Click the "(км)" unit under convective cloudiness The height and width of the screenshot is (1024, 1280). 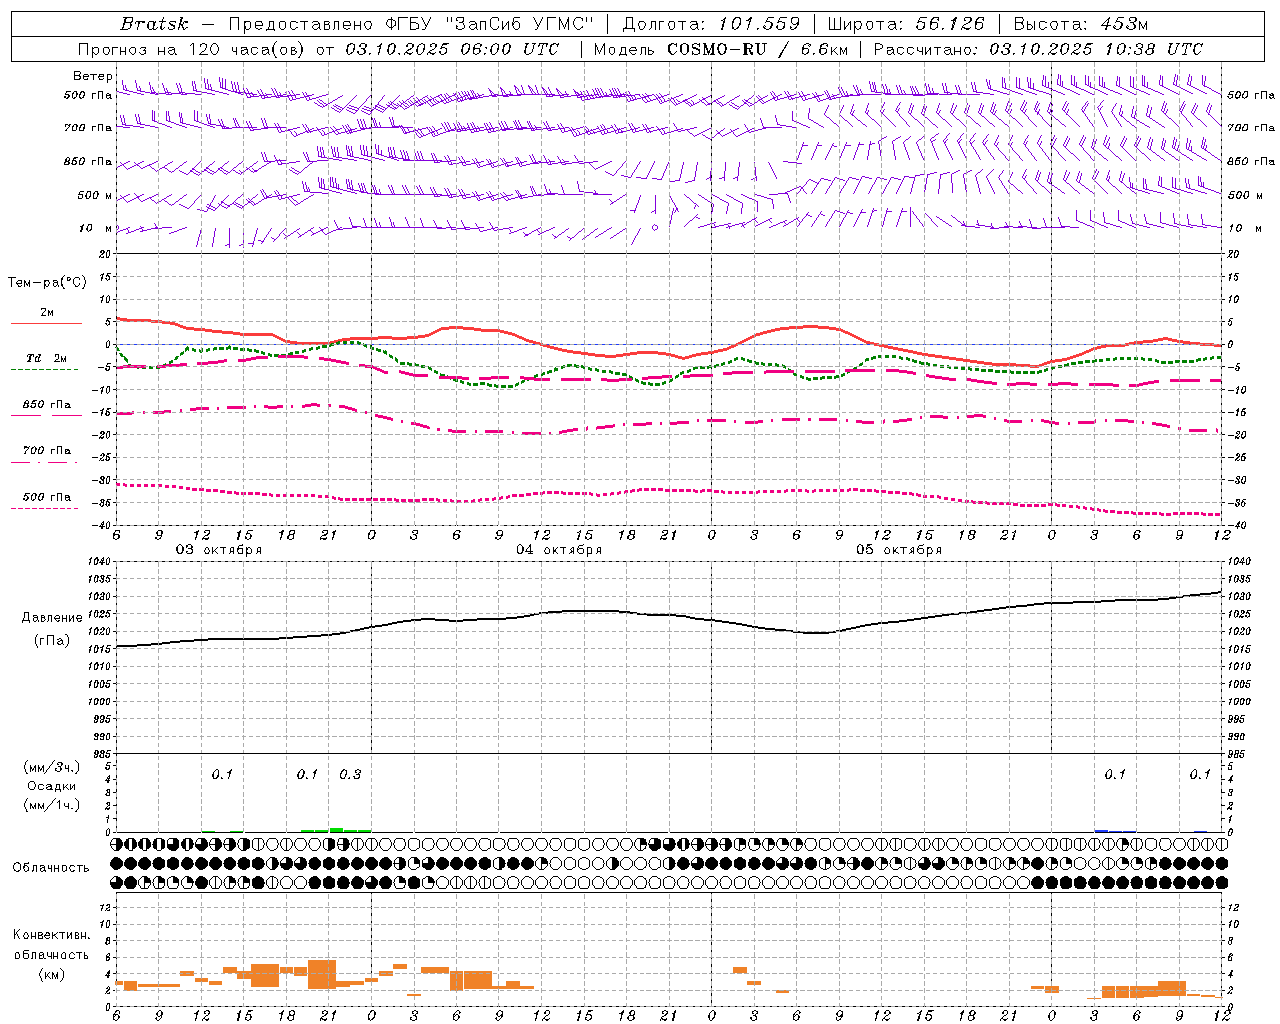(51, 974)
